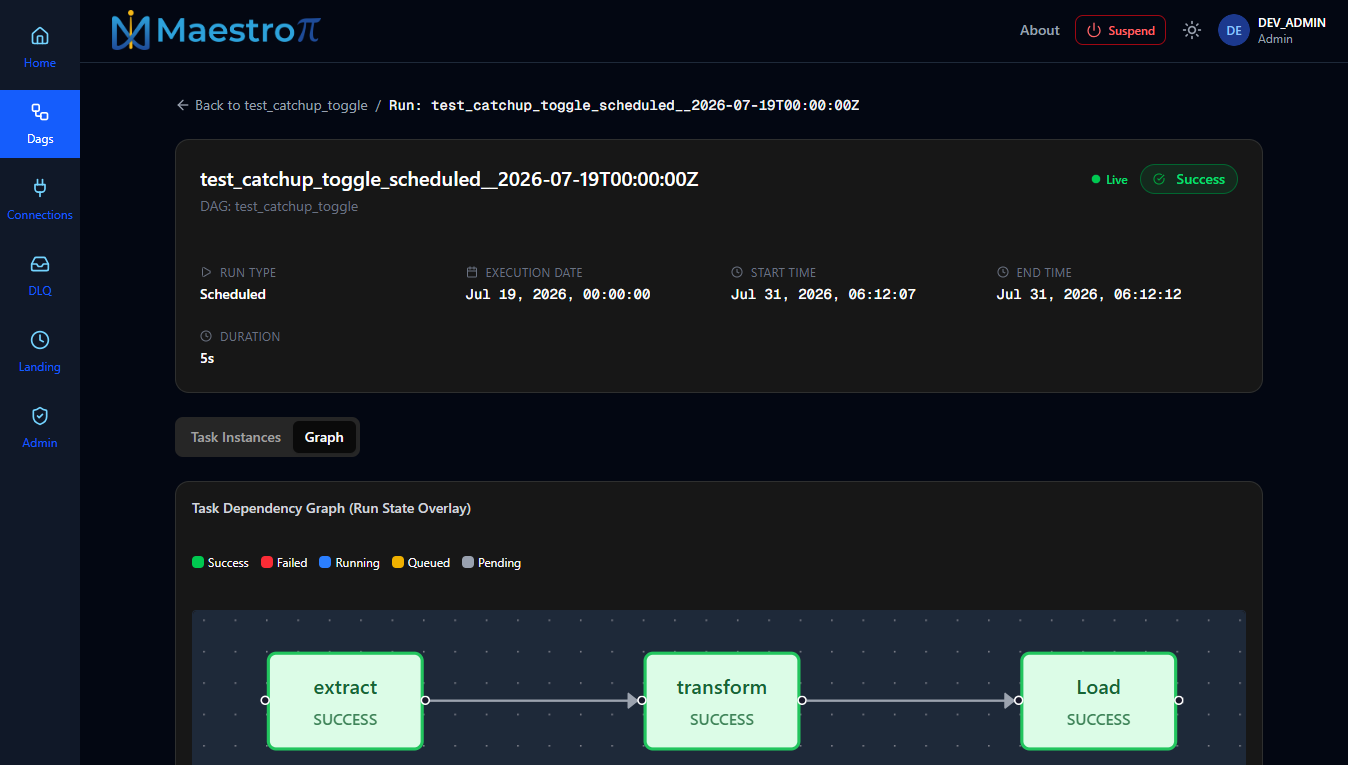Click the Success status badge

pos(1189,179)
